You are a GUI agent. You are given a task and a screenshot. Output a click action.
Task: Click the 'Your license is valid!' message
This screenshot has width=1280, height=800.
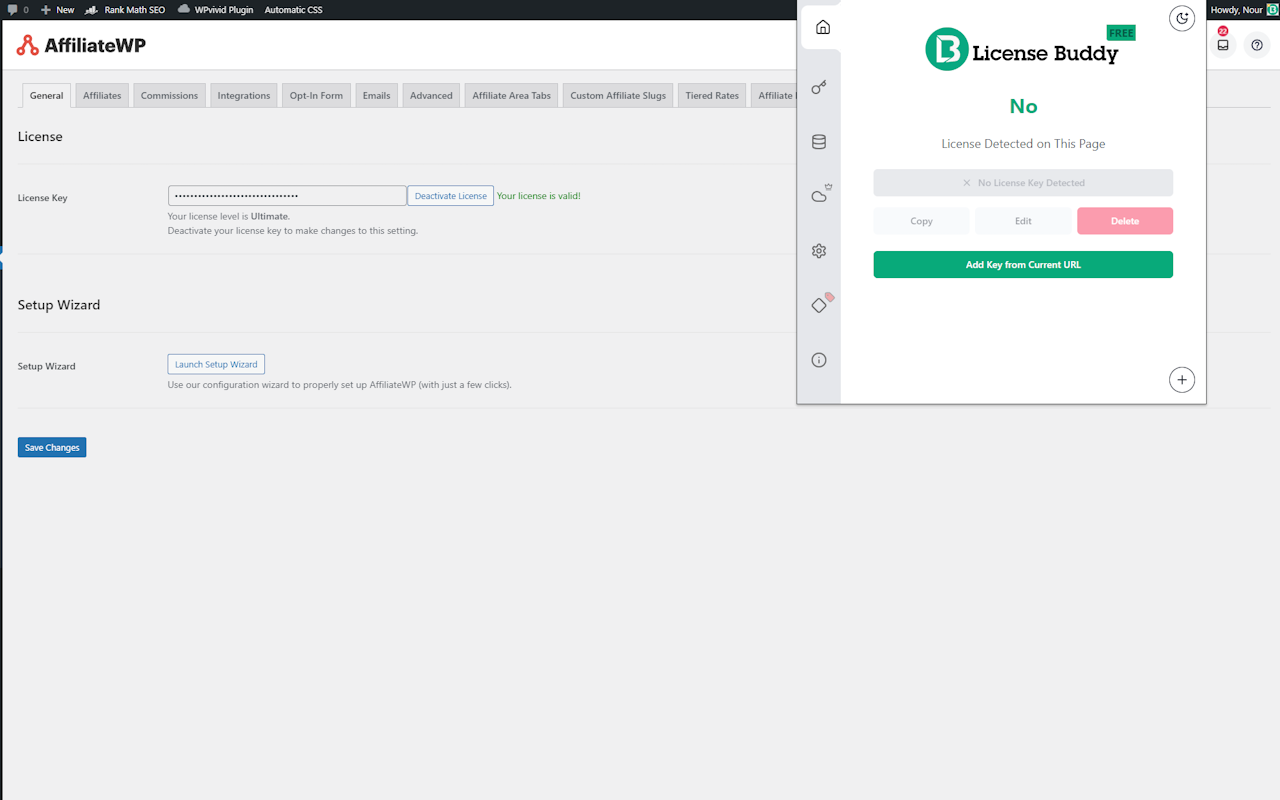tap(539, 196)
